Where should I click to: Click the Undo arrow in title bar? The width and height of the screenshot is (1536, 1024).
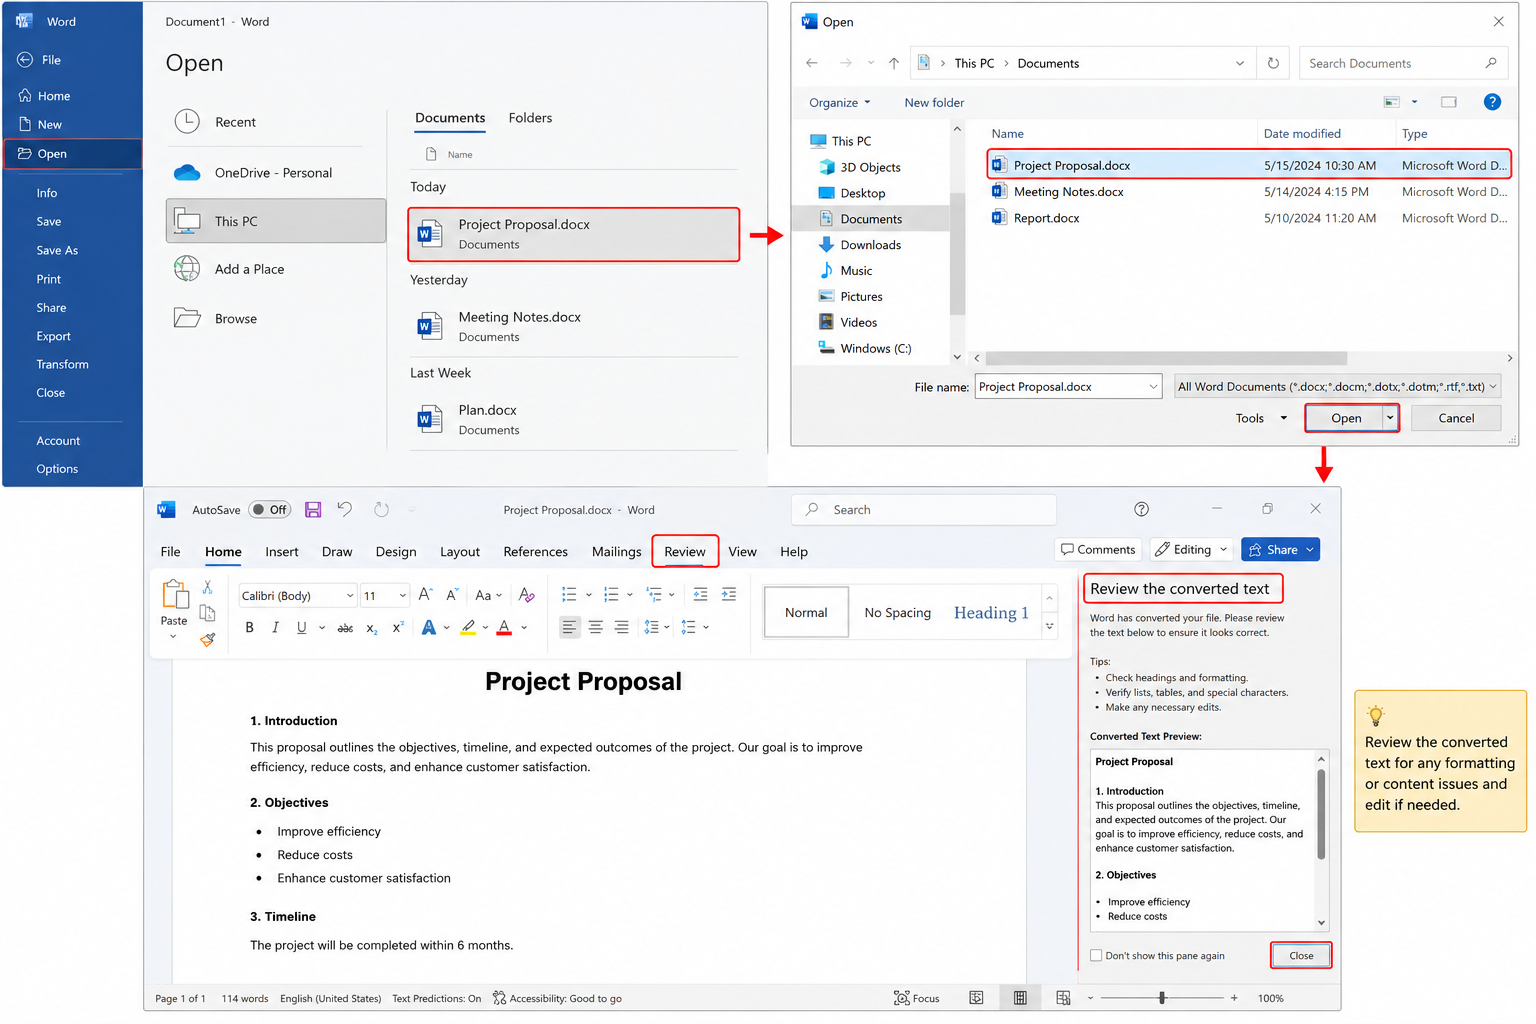tap(345, 509)
